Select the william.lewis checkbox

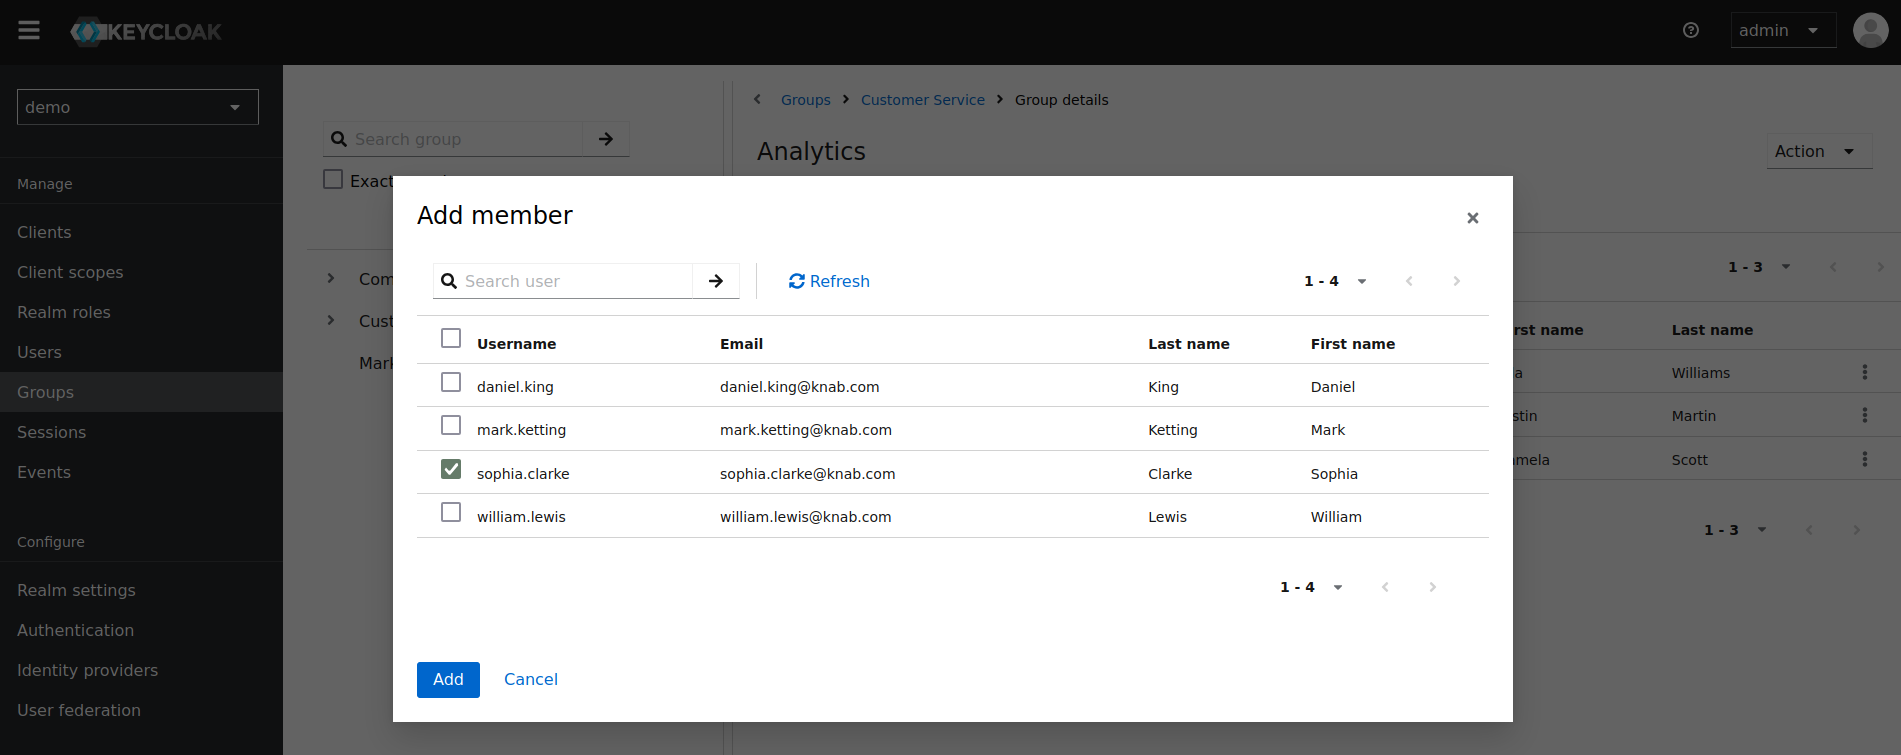451,513
